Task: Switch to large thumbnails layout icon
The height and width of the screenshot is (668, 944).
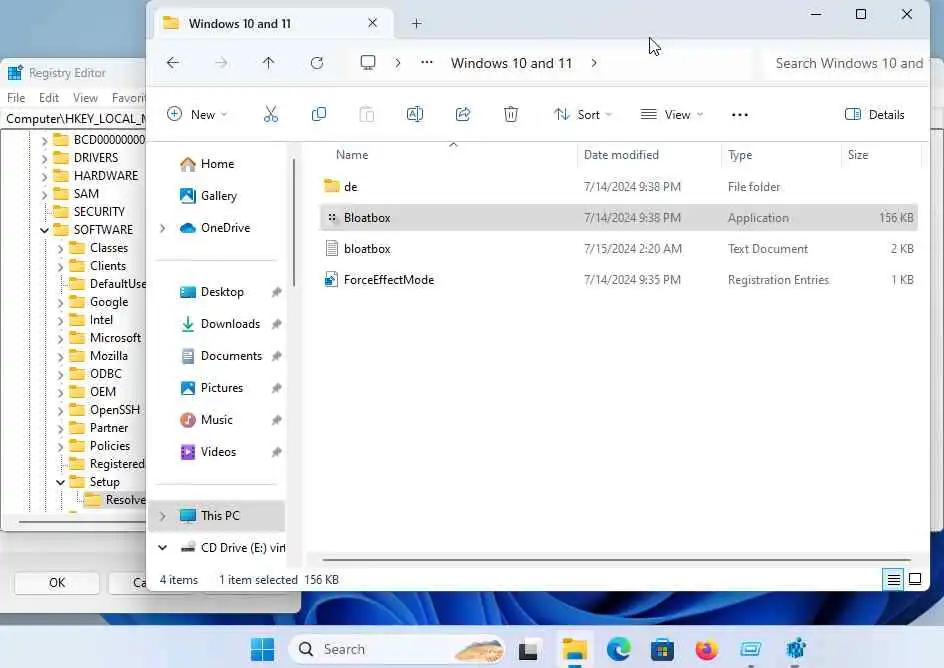Action: [915, 580]
